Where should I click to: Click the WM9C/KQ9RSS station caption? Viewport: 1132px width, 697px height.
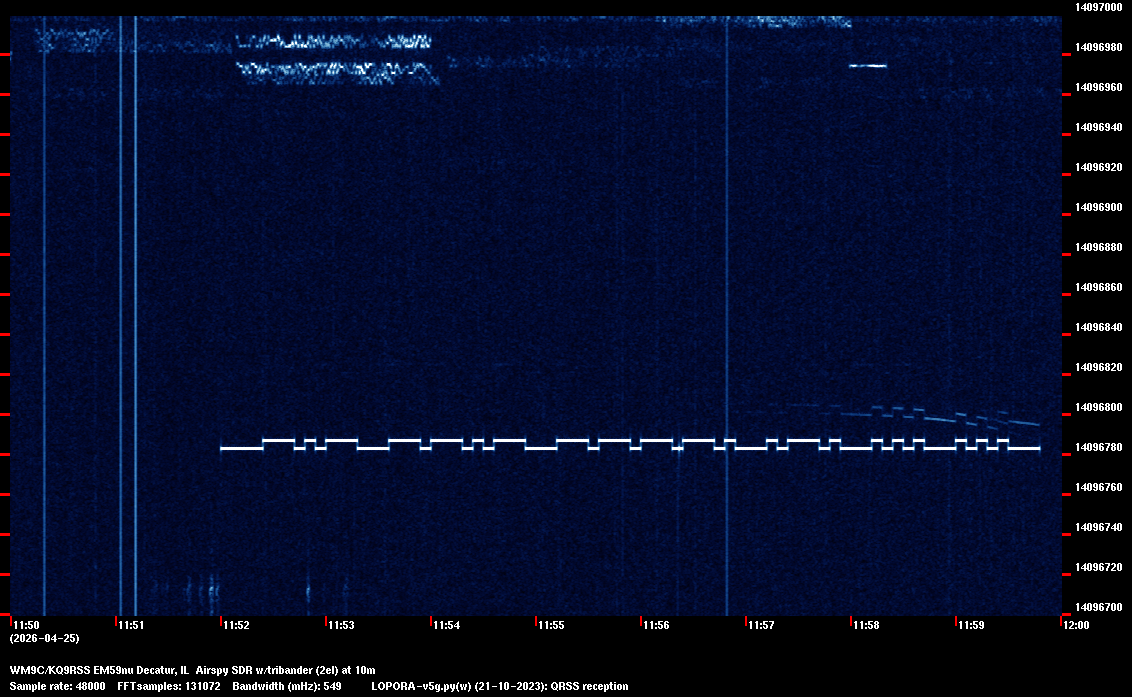pyautogui.click(x=192, y=670)
